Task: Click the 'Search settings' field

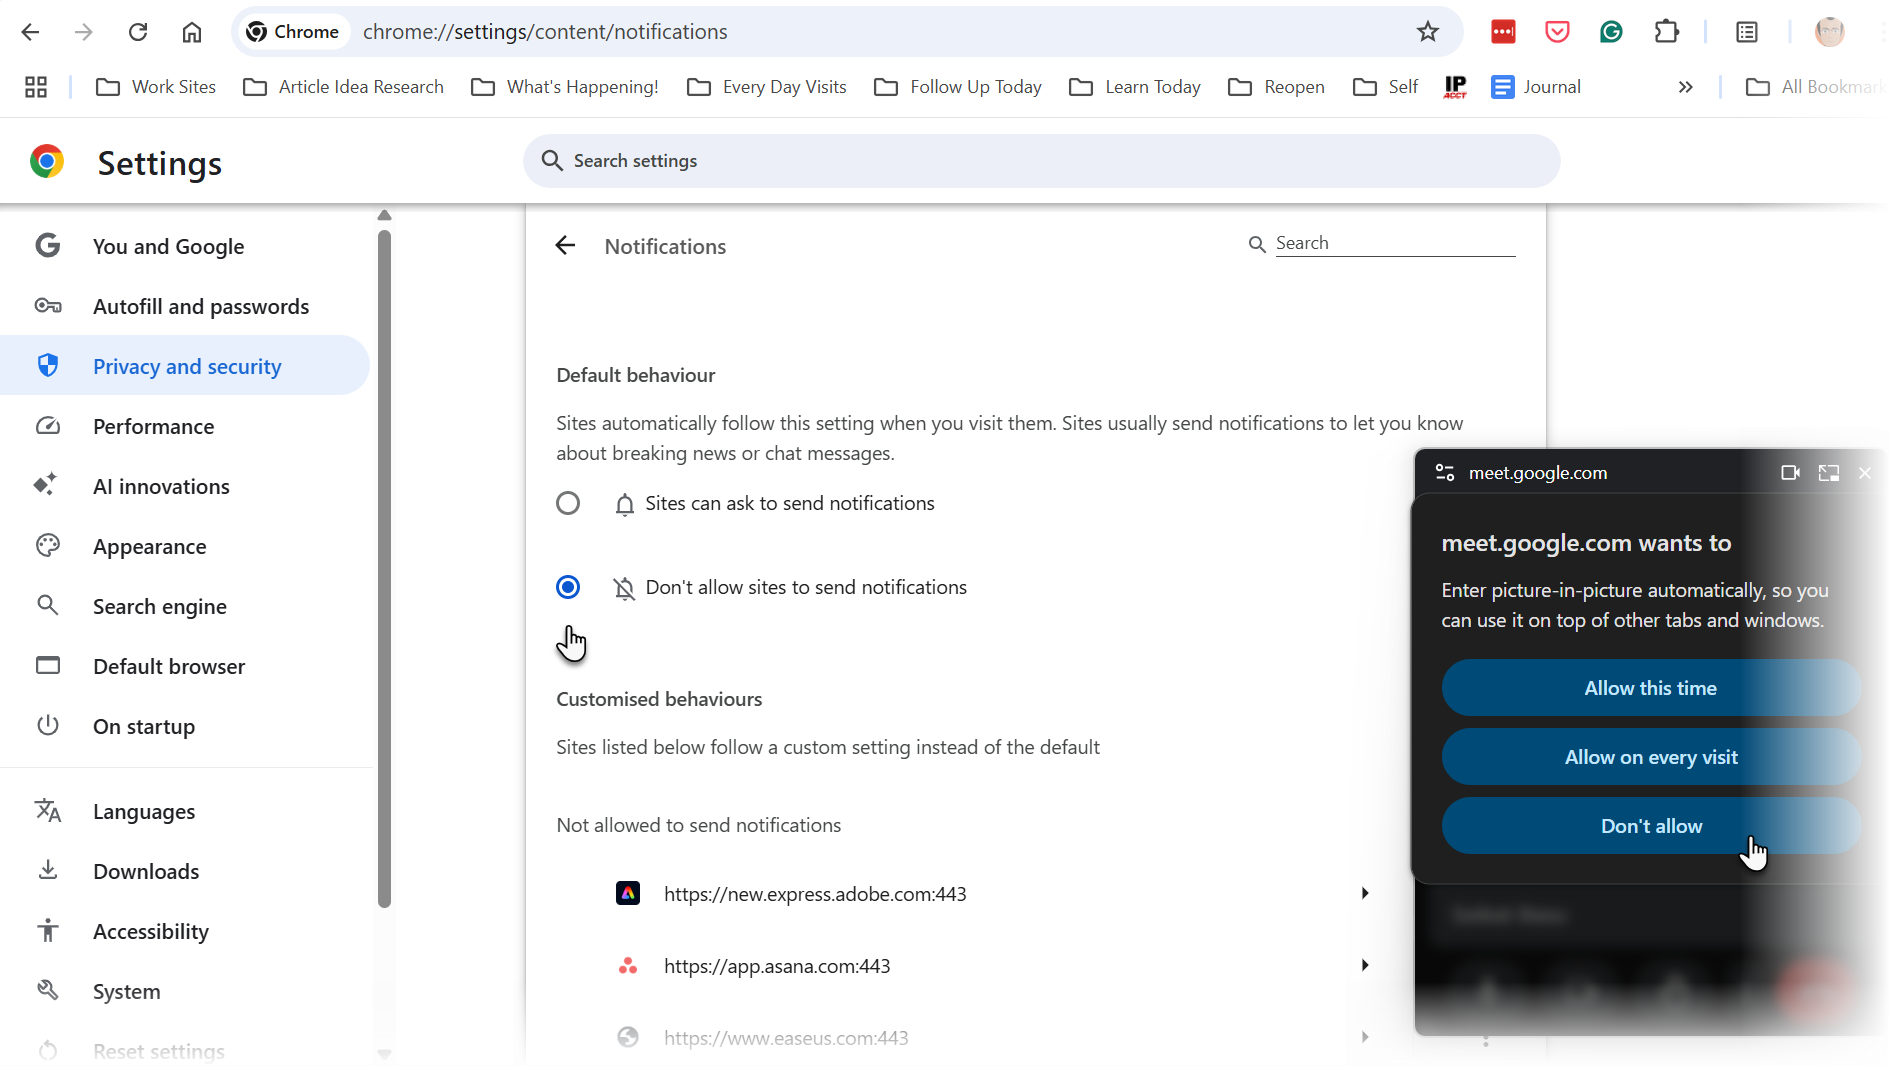Action: pyautogui.click(x=1040, y=161)
